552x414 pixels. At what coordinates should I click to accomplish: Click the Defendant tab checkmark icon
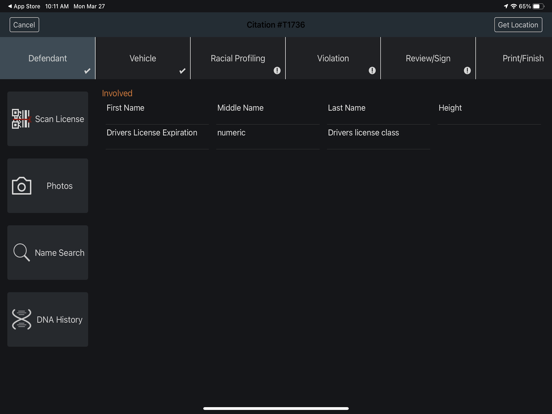[87, 71]
